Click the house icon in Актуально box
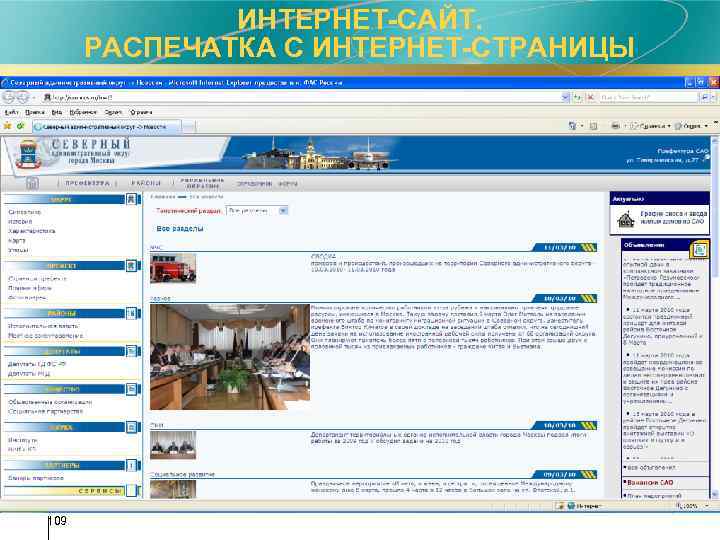This screenshot has height=540, width=720. tap(625, 219)
